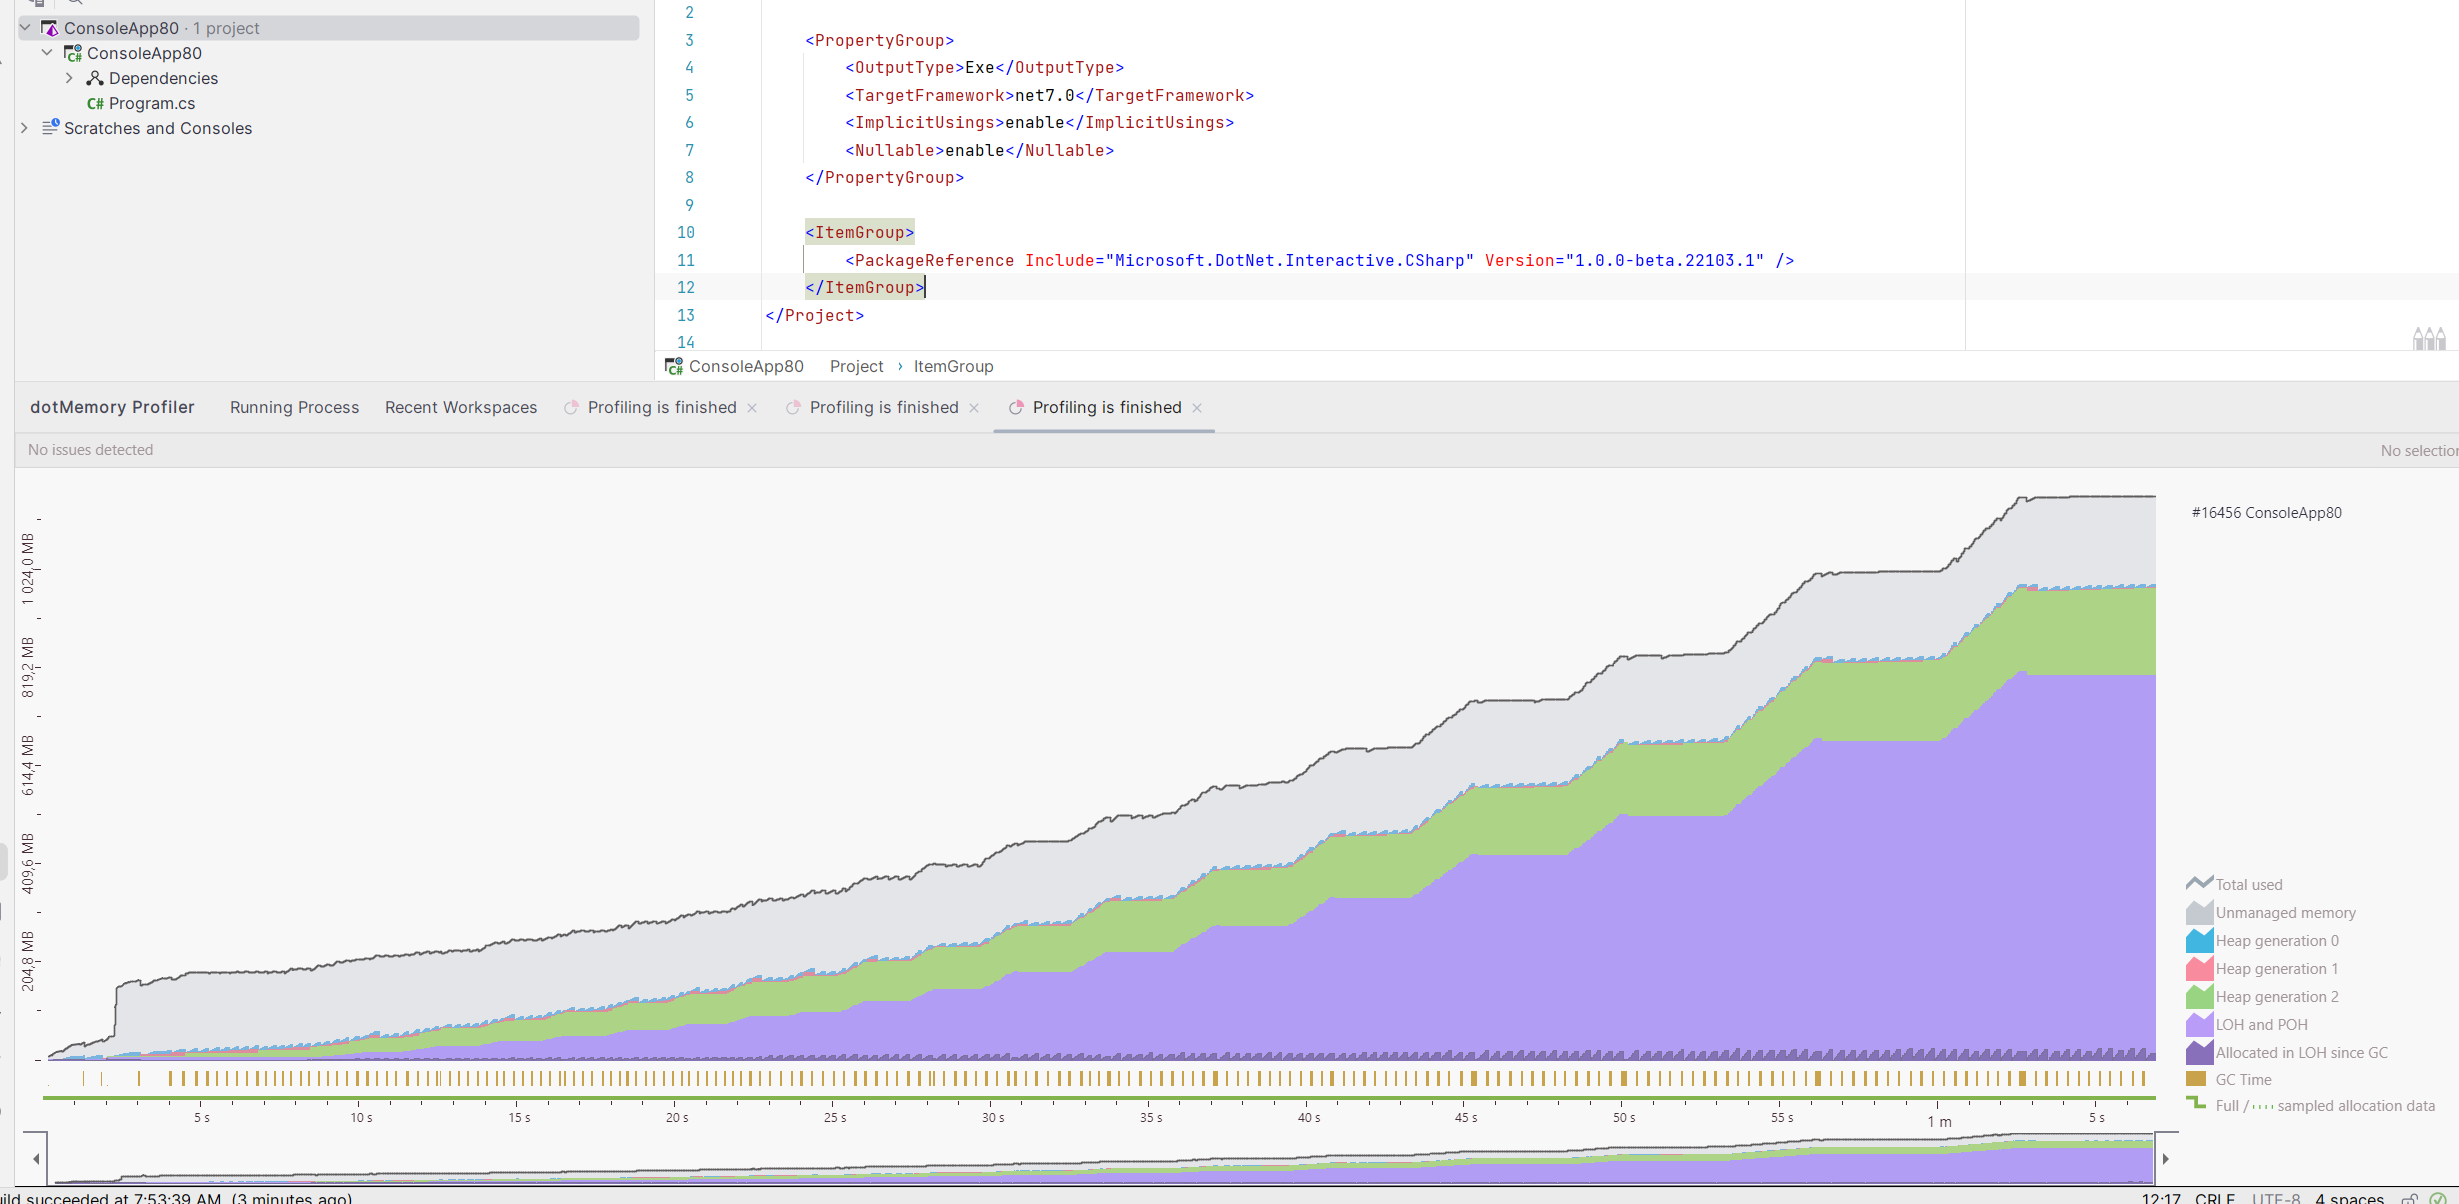Screen dimensions: 2459x1204
Task: Click the search icon above the project tree
Action: (75, 4)
